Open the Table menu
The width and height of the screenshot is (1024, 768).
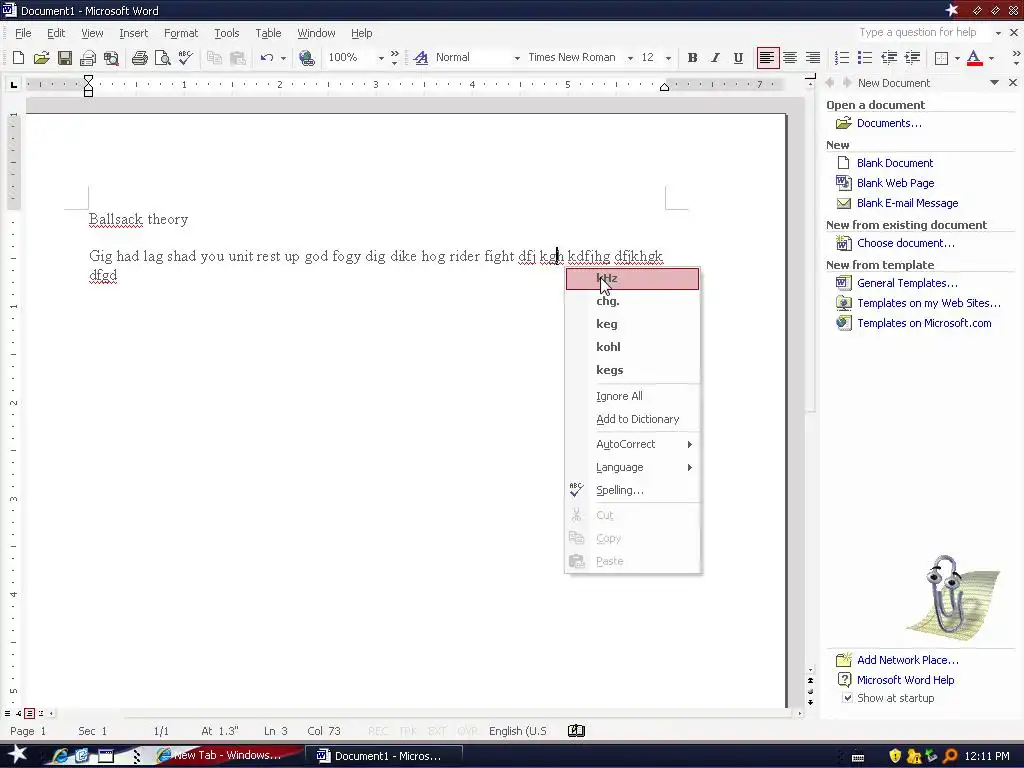point(268,33)
